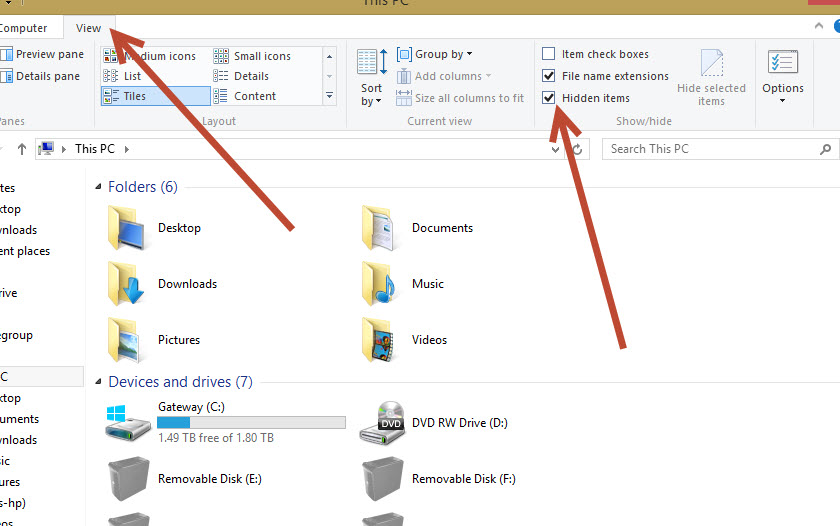Open the Desktop folder icon
The height and width of the screenshot is (526, 840).
click(x=127, y=228)
